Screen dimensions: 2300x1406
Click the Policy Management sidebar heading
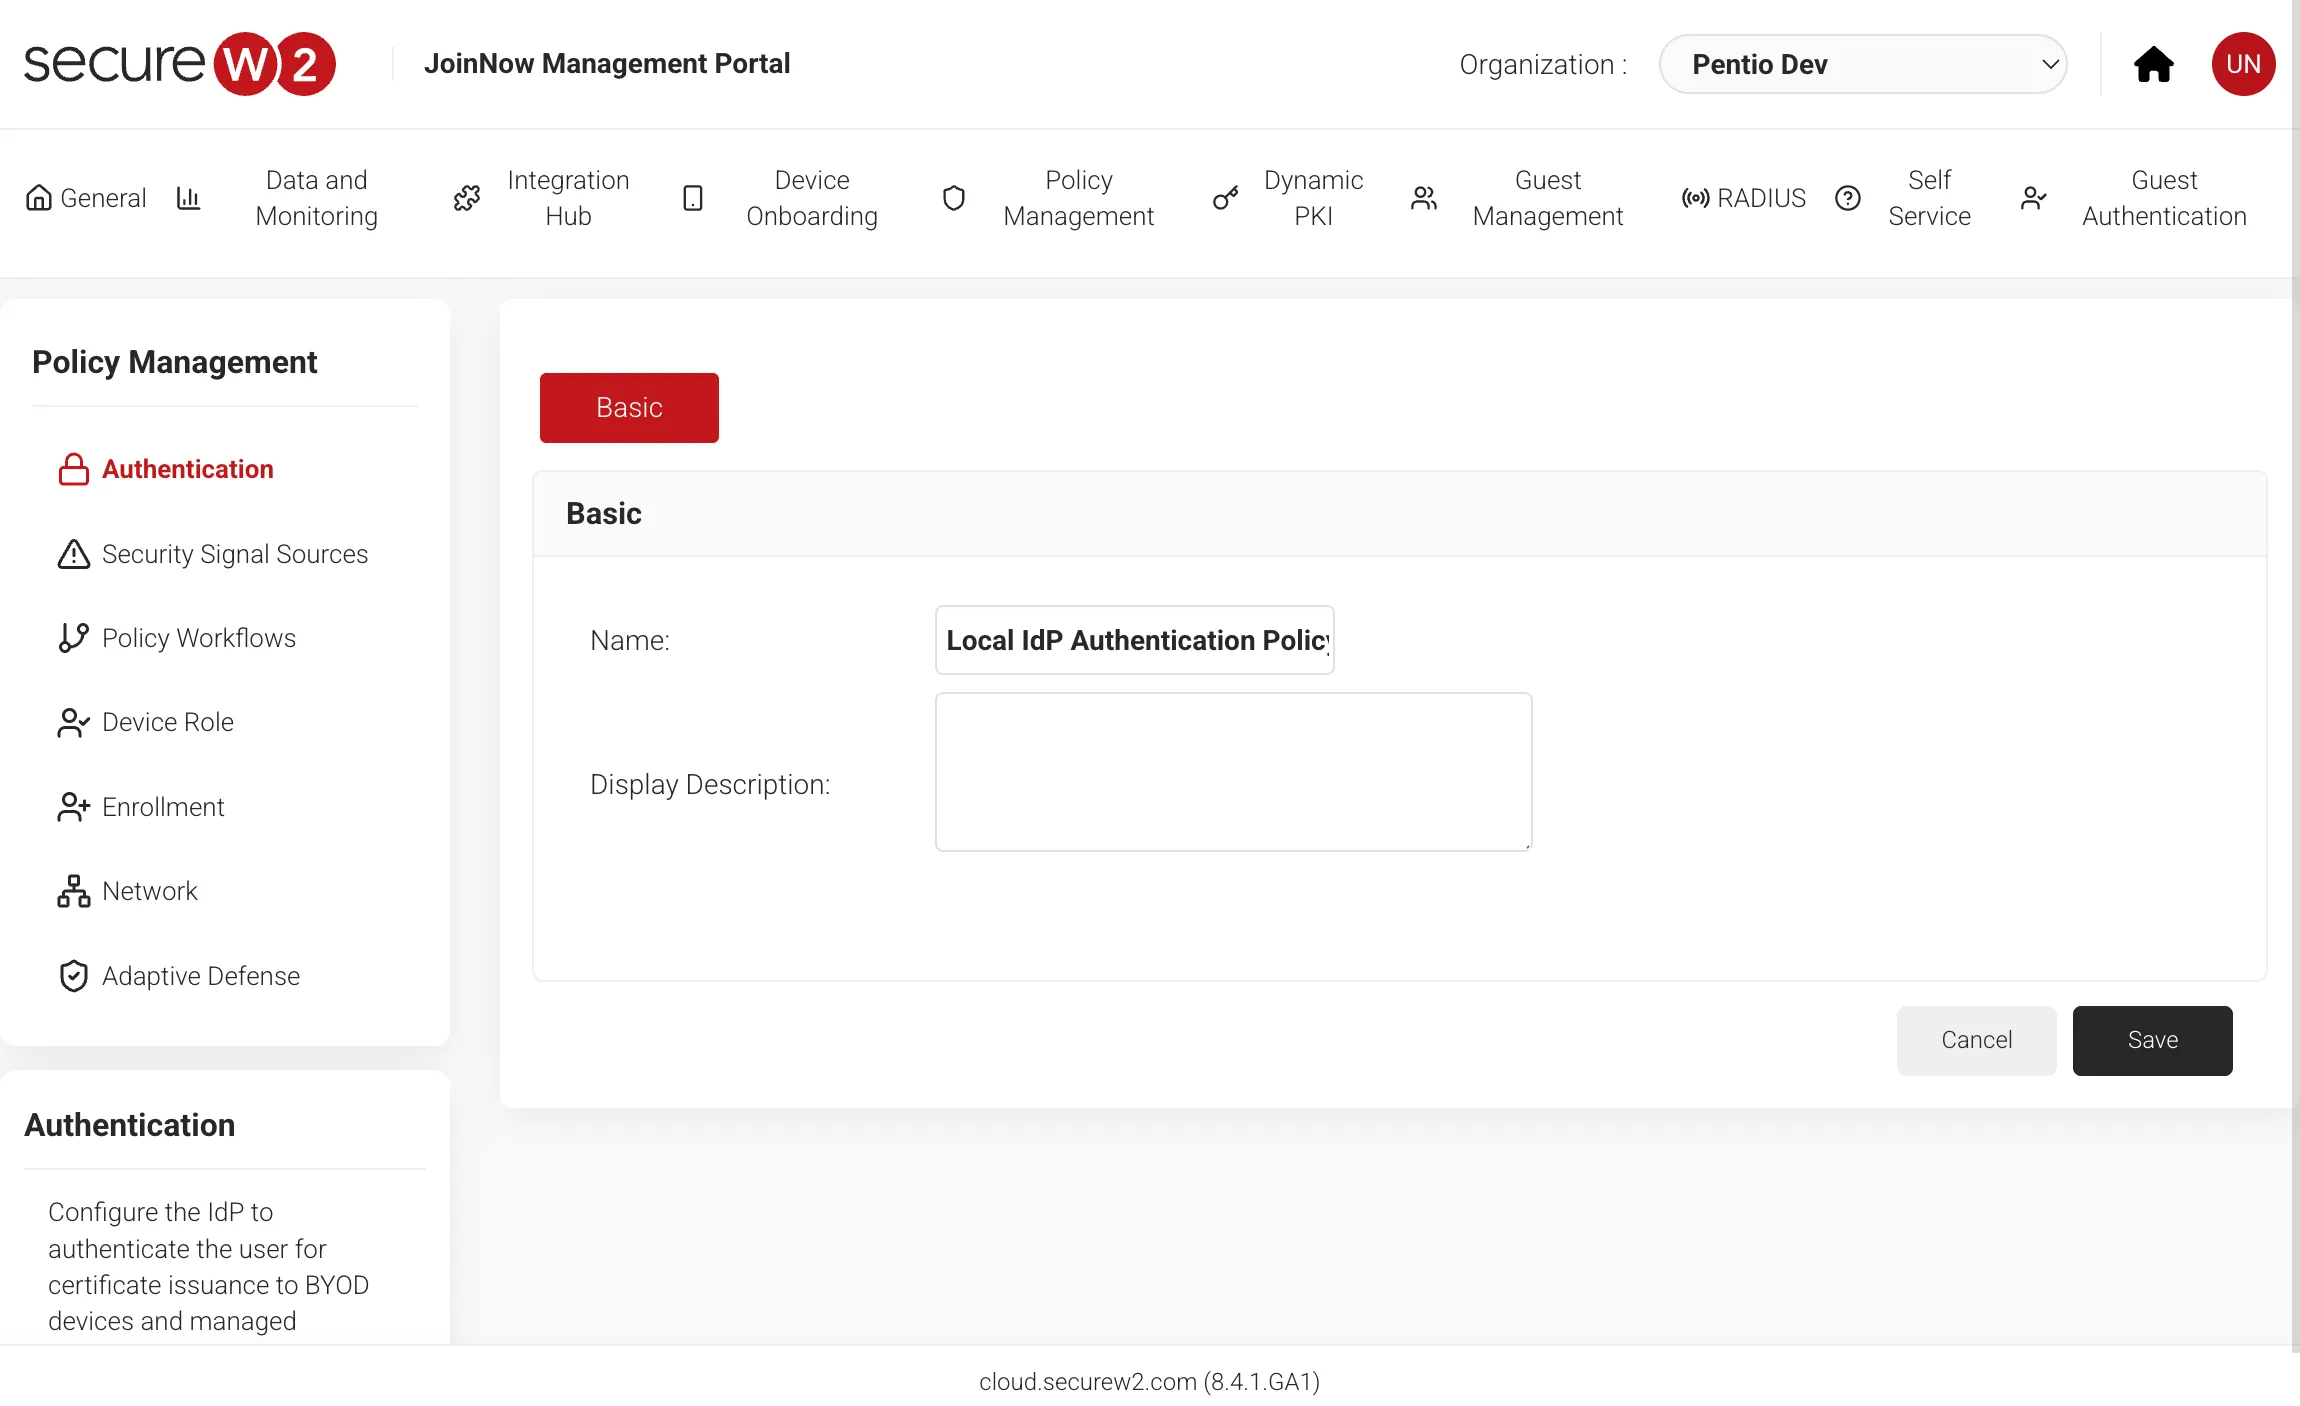click(174, 362)
